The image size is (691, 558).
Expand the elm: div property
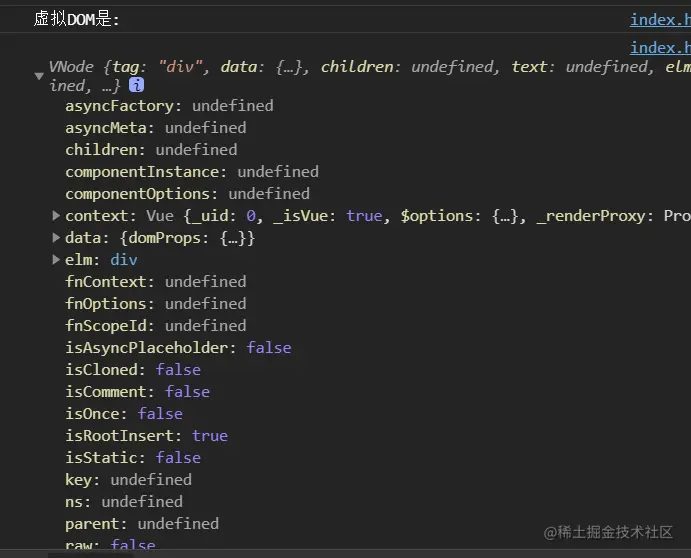click(56, 260)
